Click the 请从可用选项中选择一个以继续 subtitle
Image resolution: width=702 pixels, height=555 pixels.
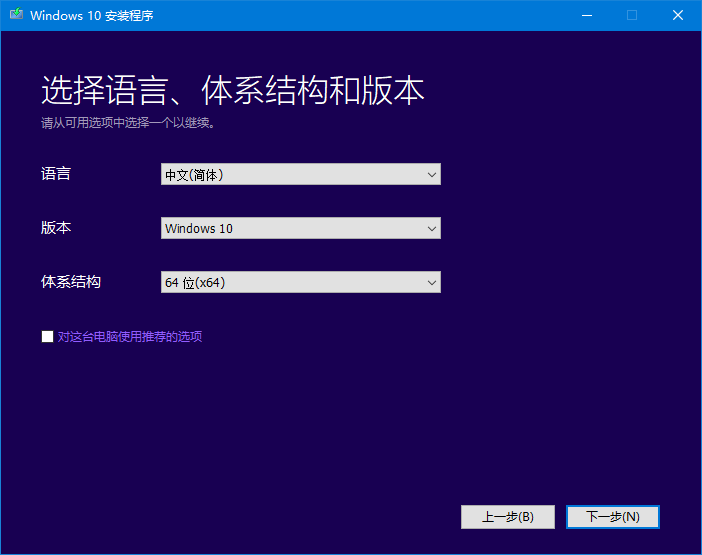pyautogui.click(x=128, y=124)
